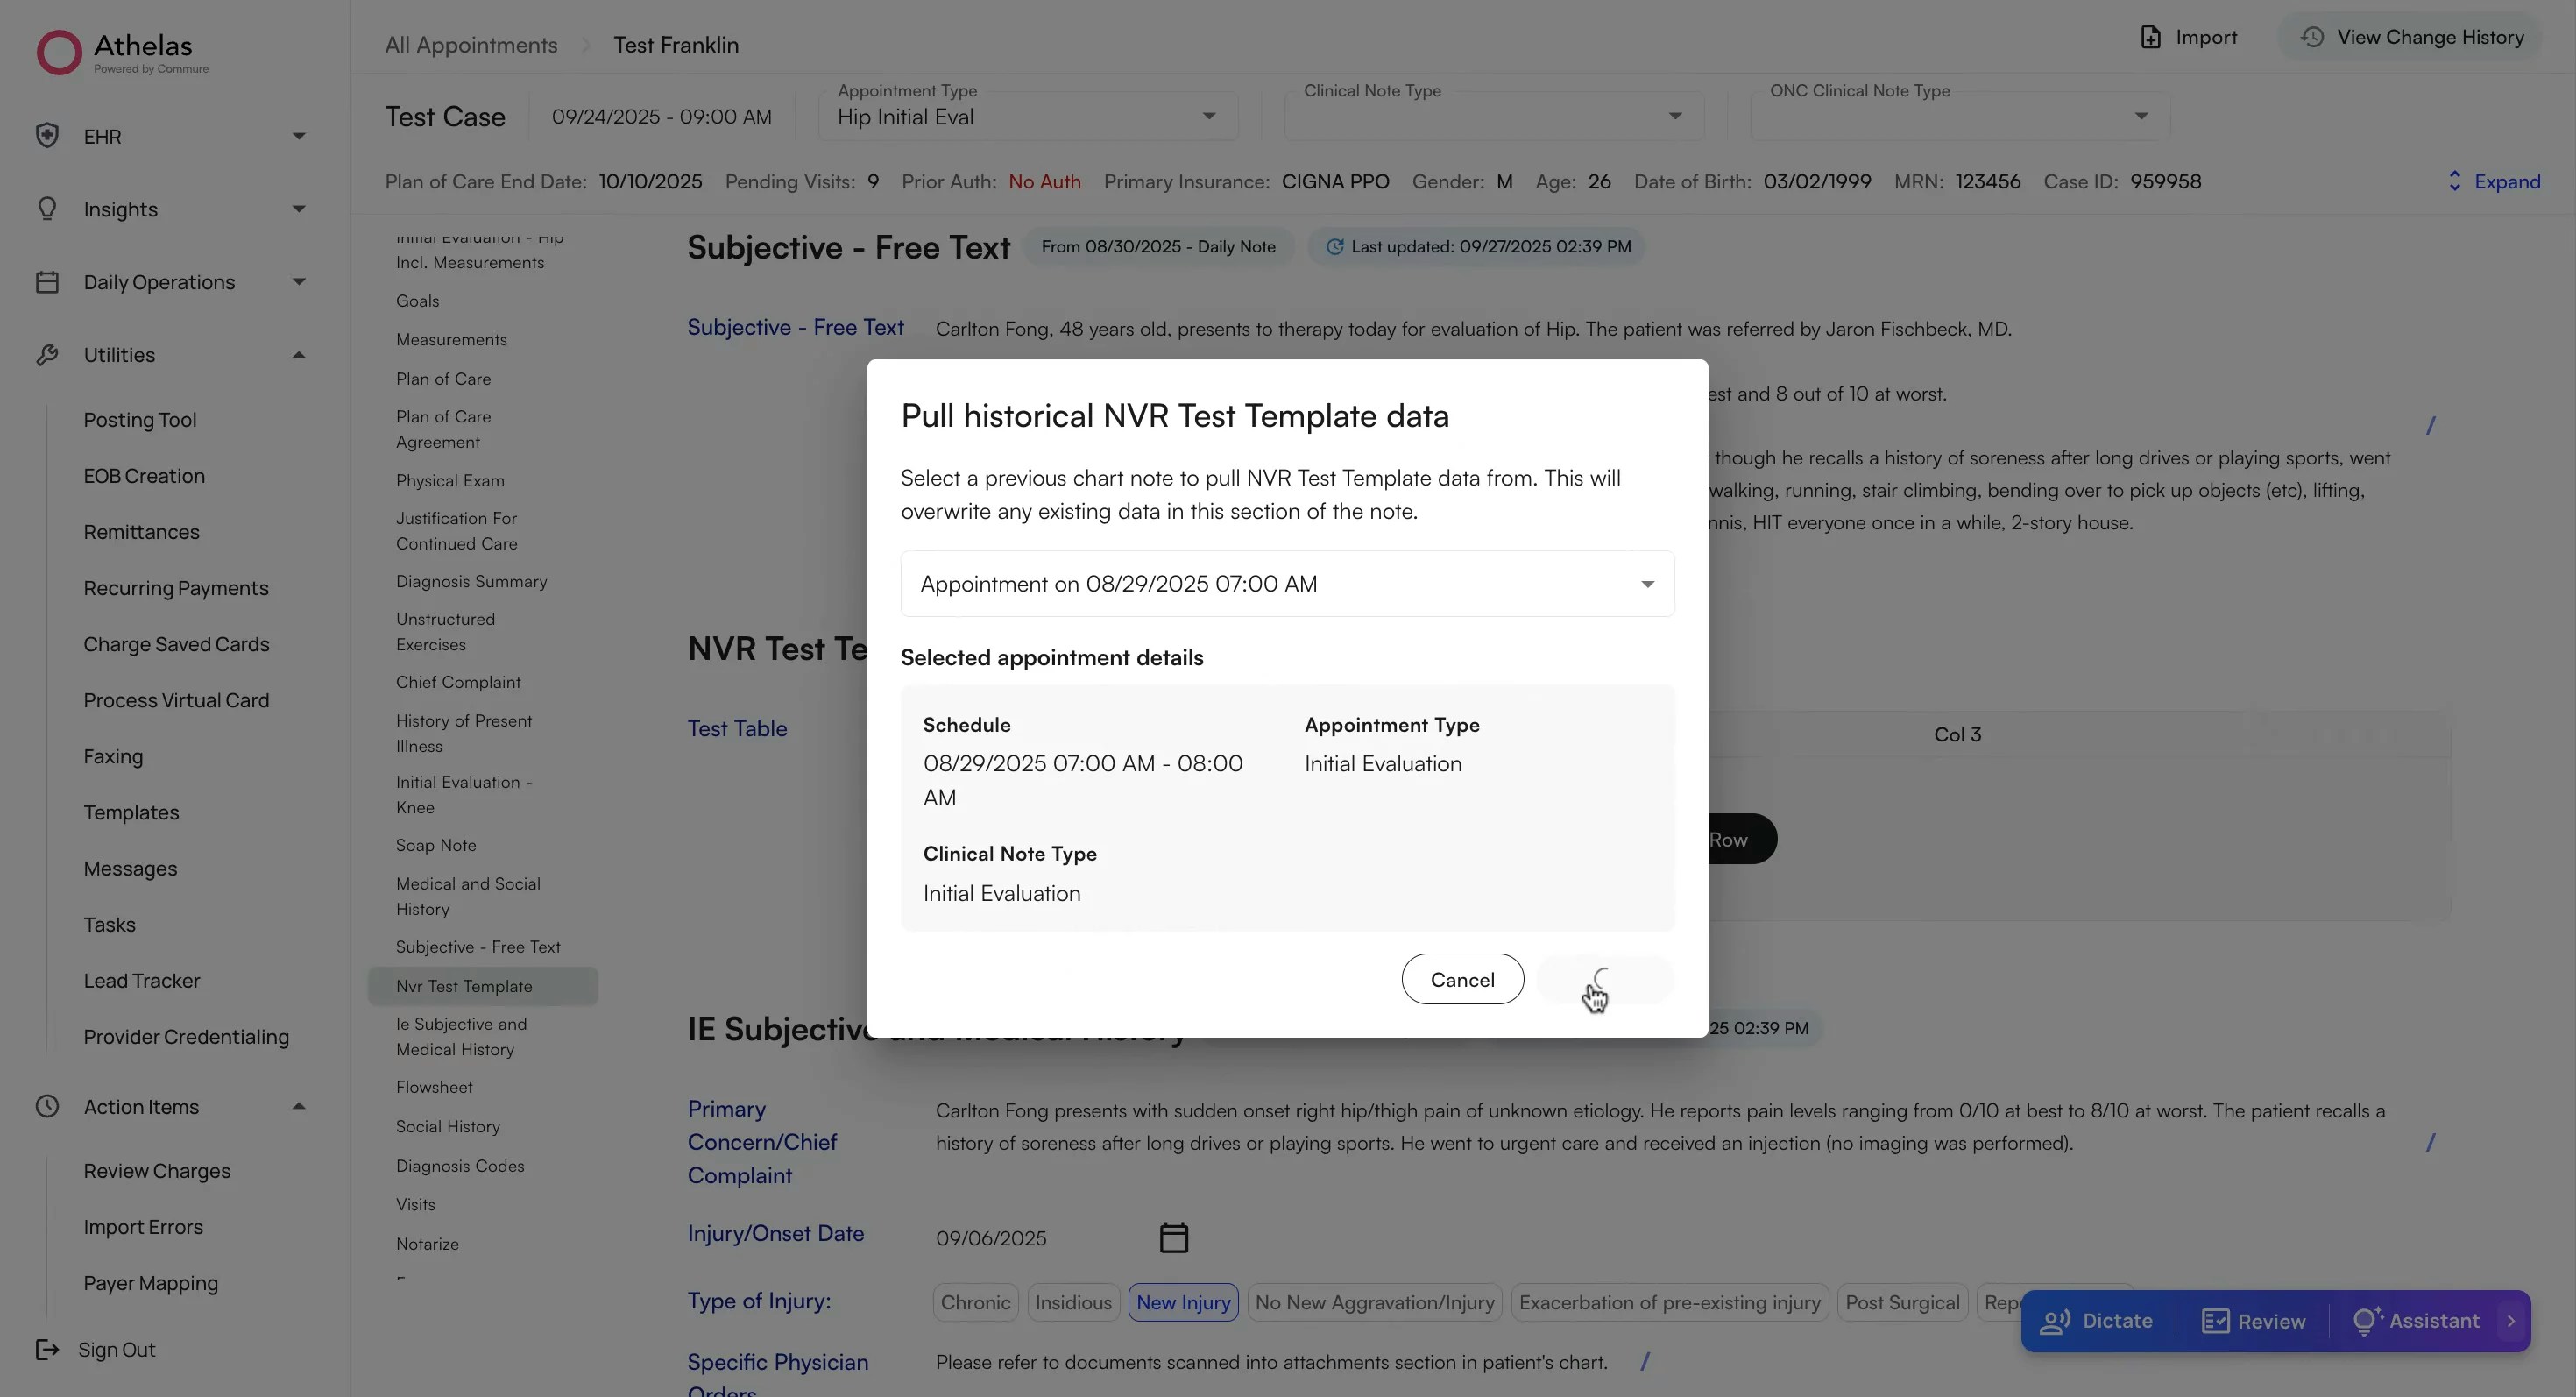Click the All Appointments breadcrumb link

[x=471, y=45]
